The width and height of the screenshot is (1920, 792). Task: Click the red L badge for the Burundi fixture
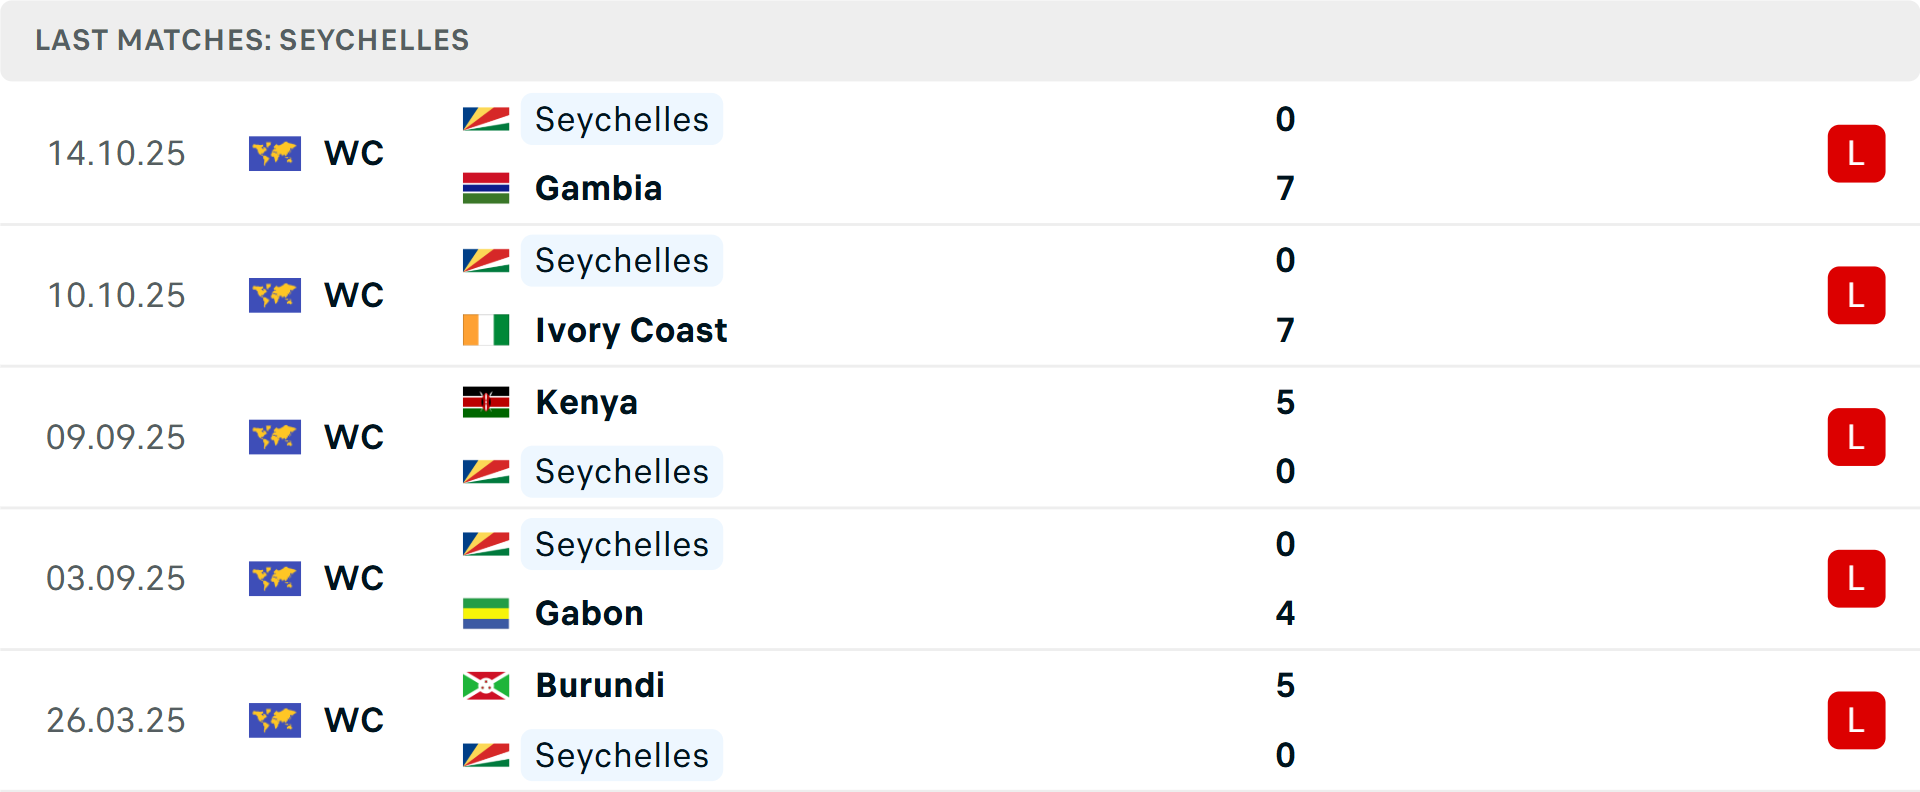click(x=1856, y=720)
